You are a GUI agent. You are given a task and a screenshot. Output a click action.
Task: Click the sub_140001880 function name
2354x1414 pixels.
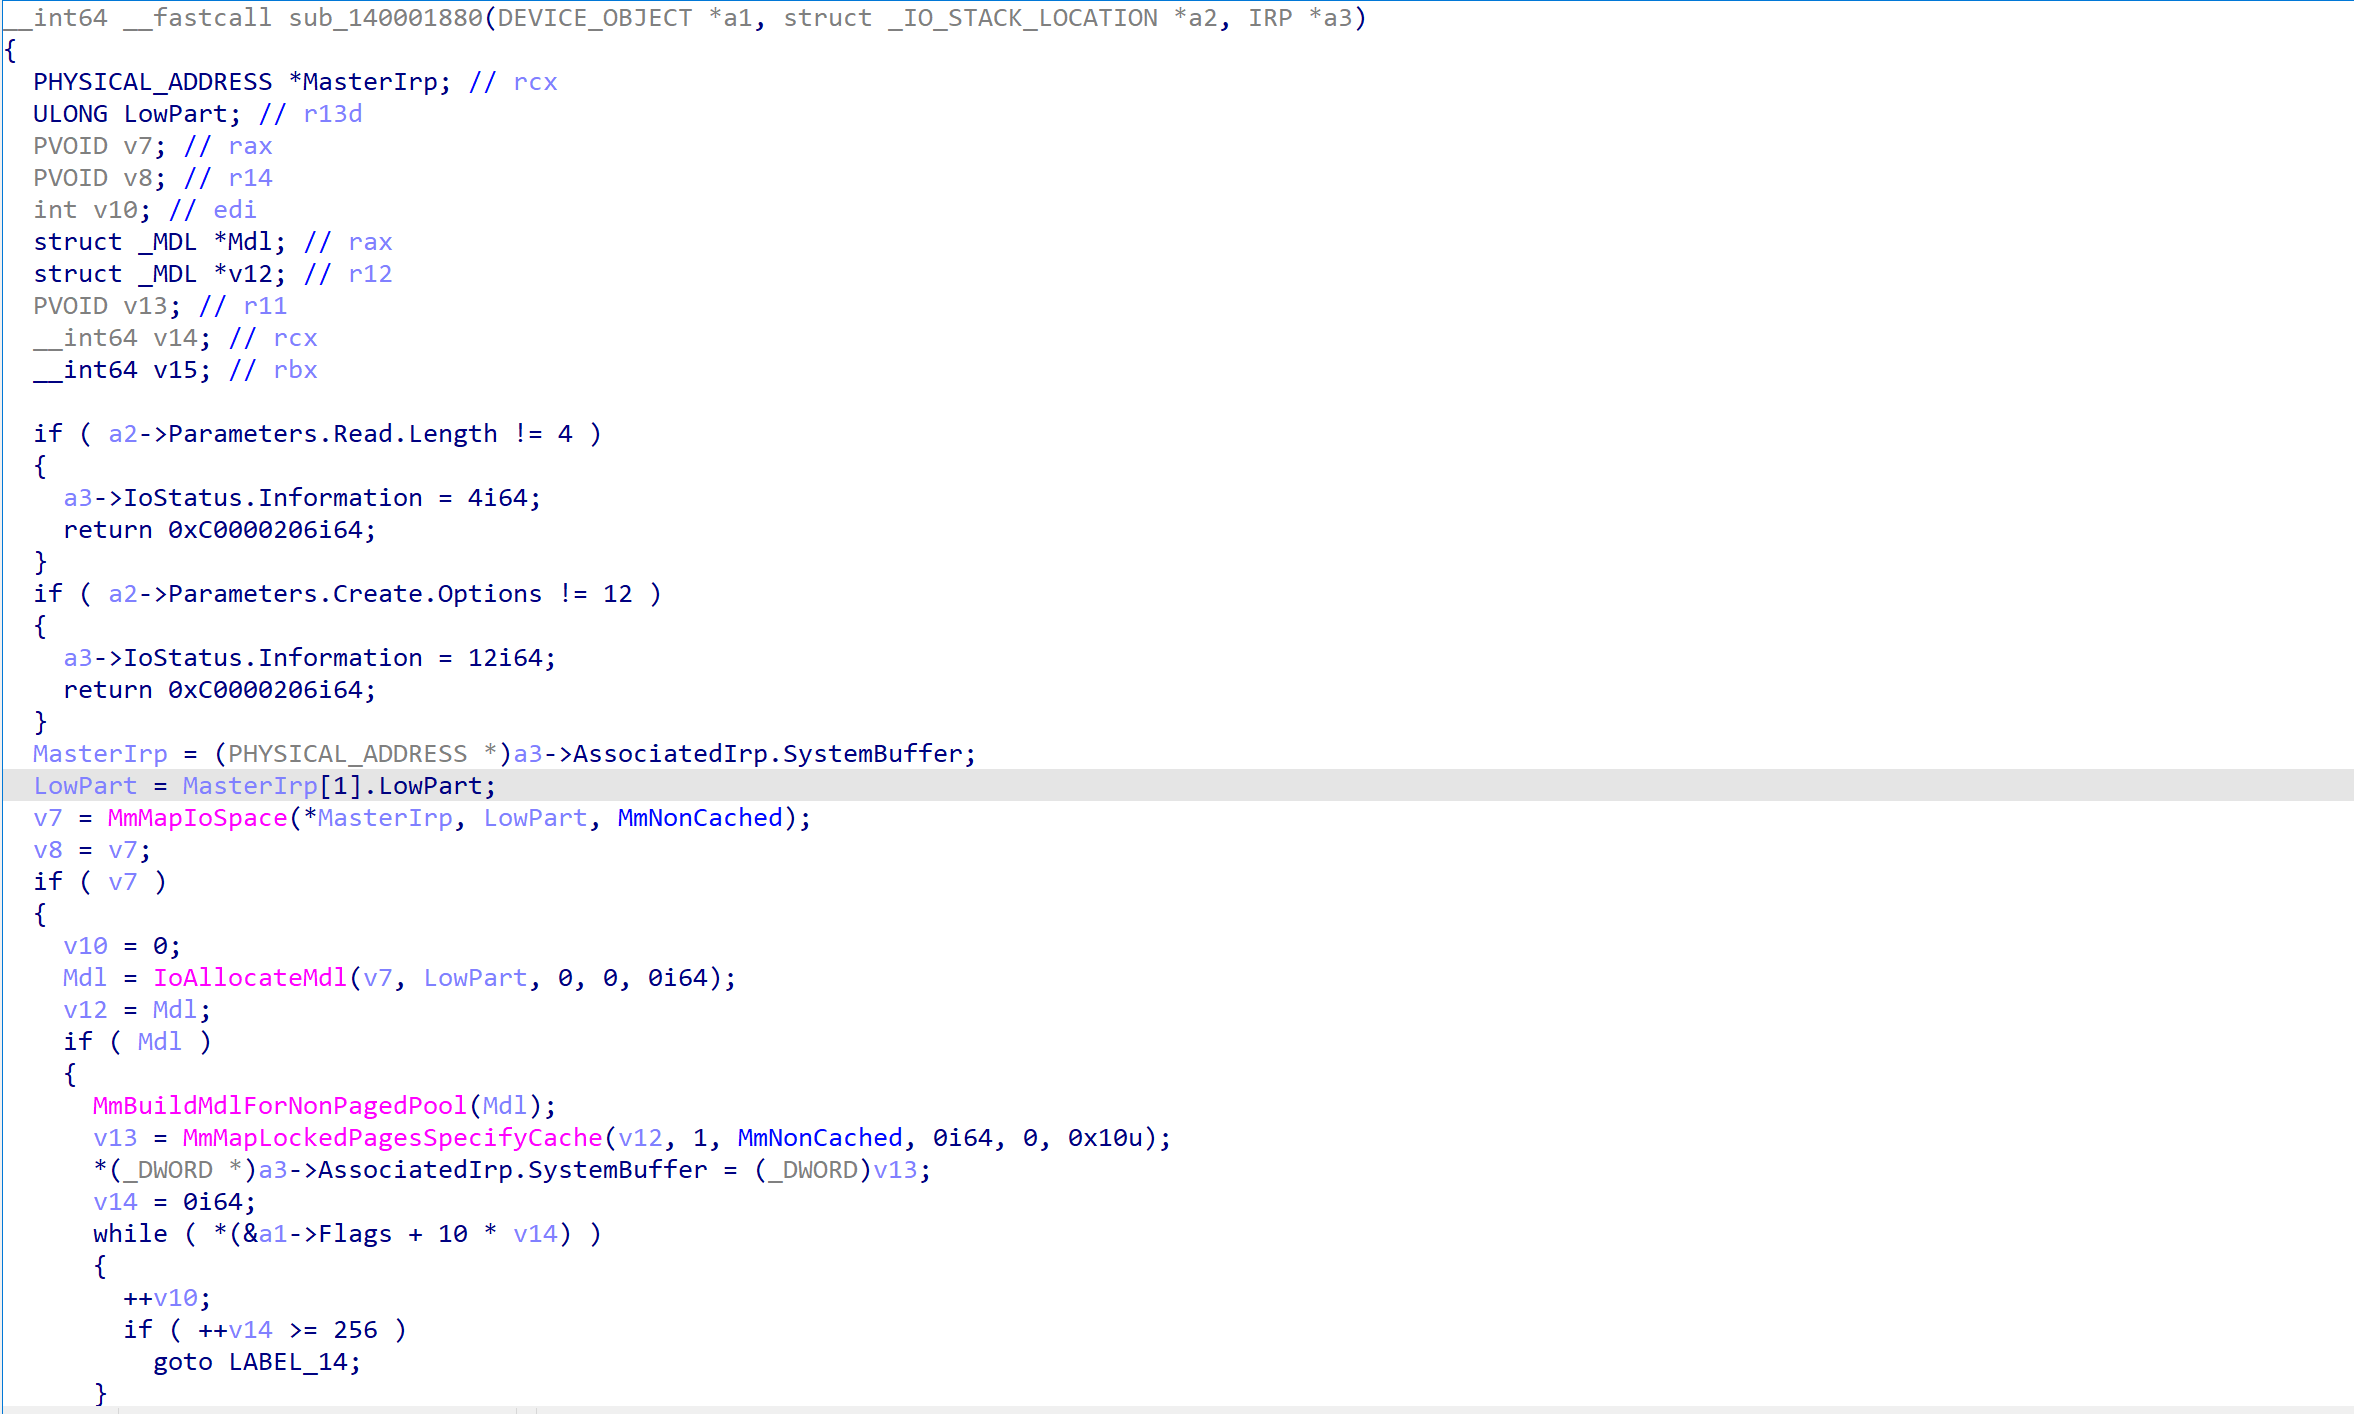coord(386,18)
